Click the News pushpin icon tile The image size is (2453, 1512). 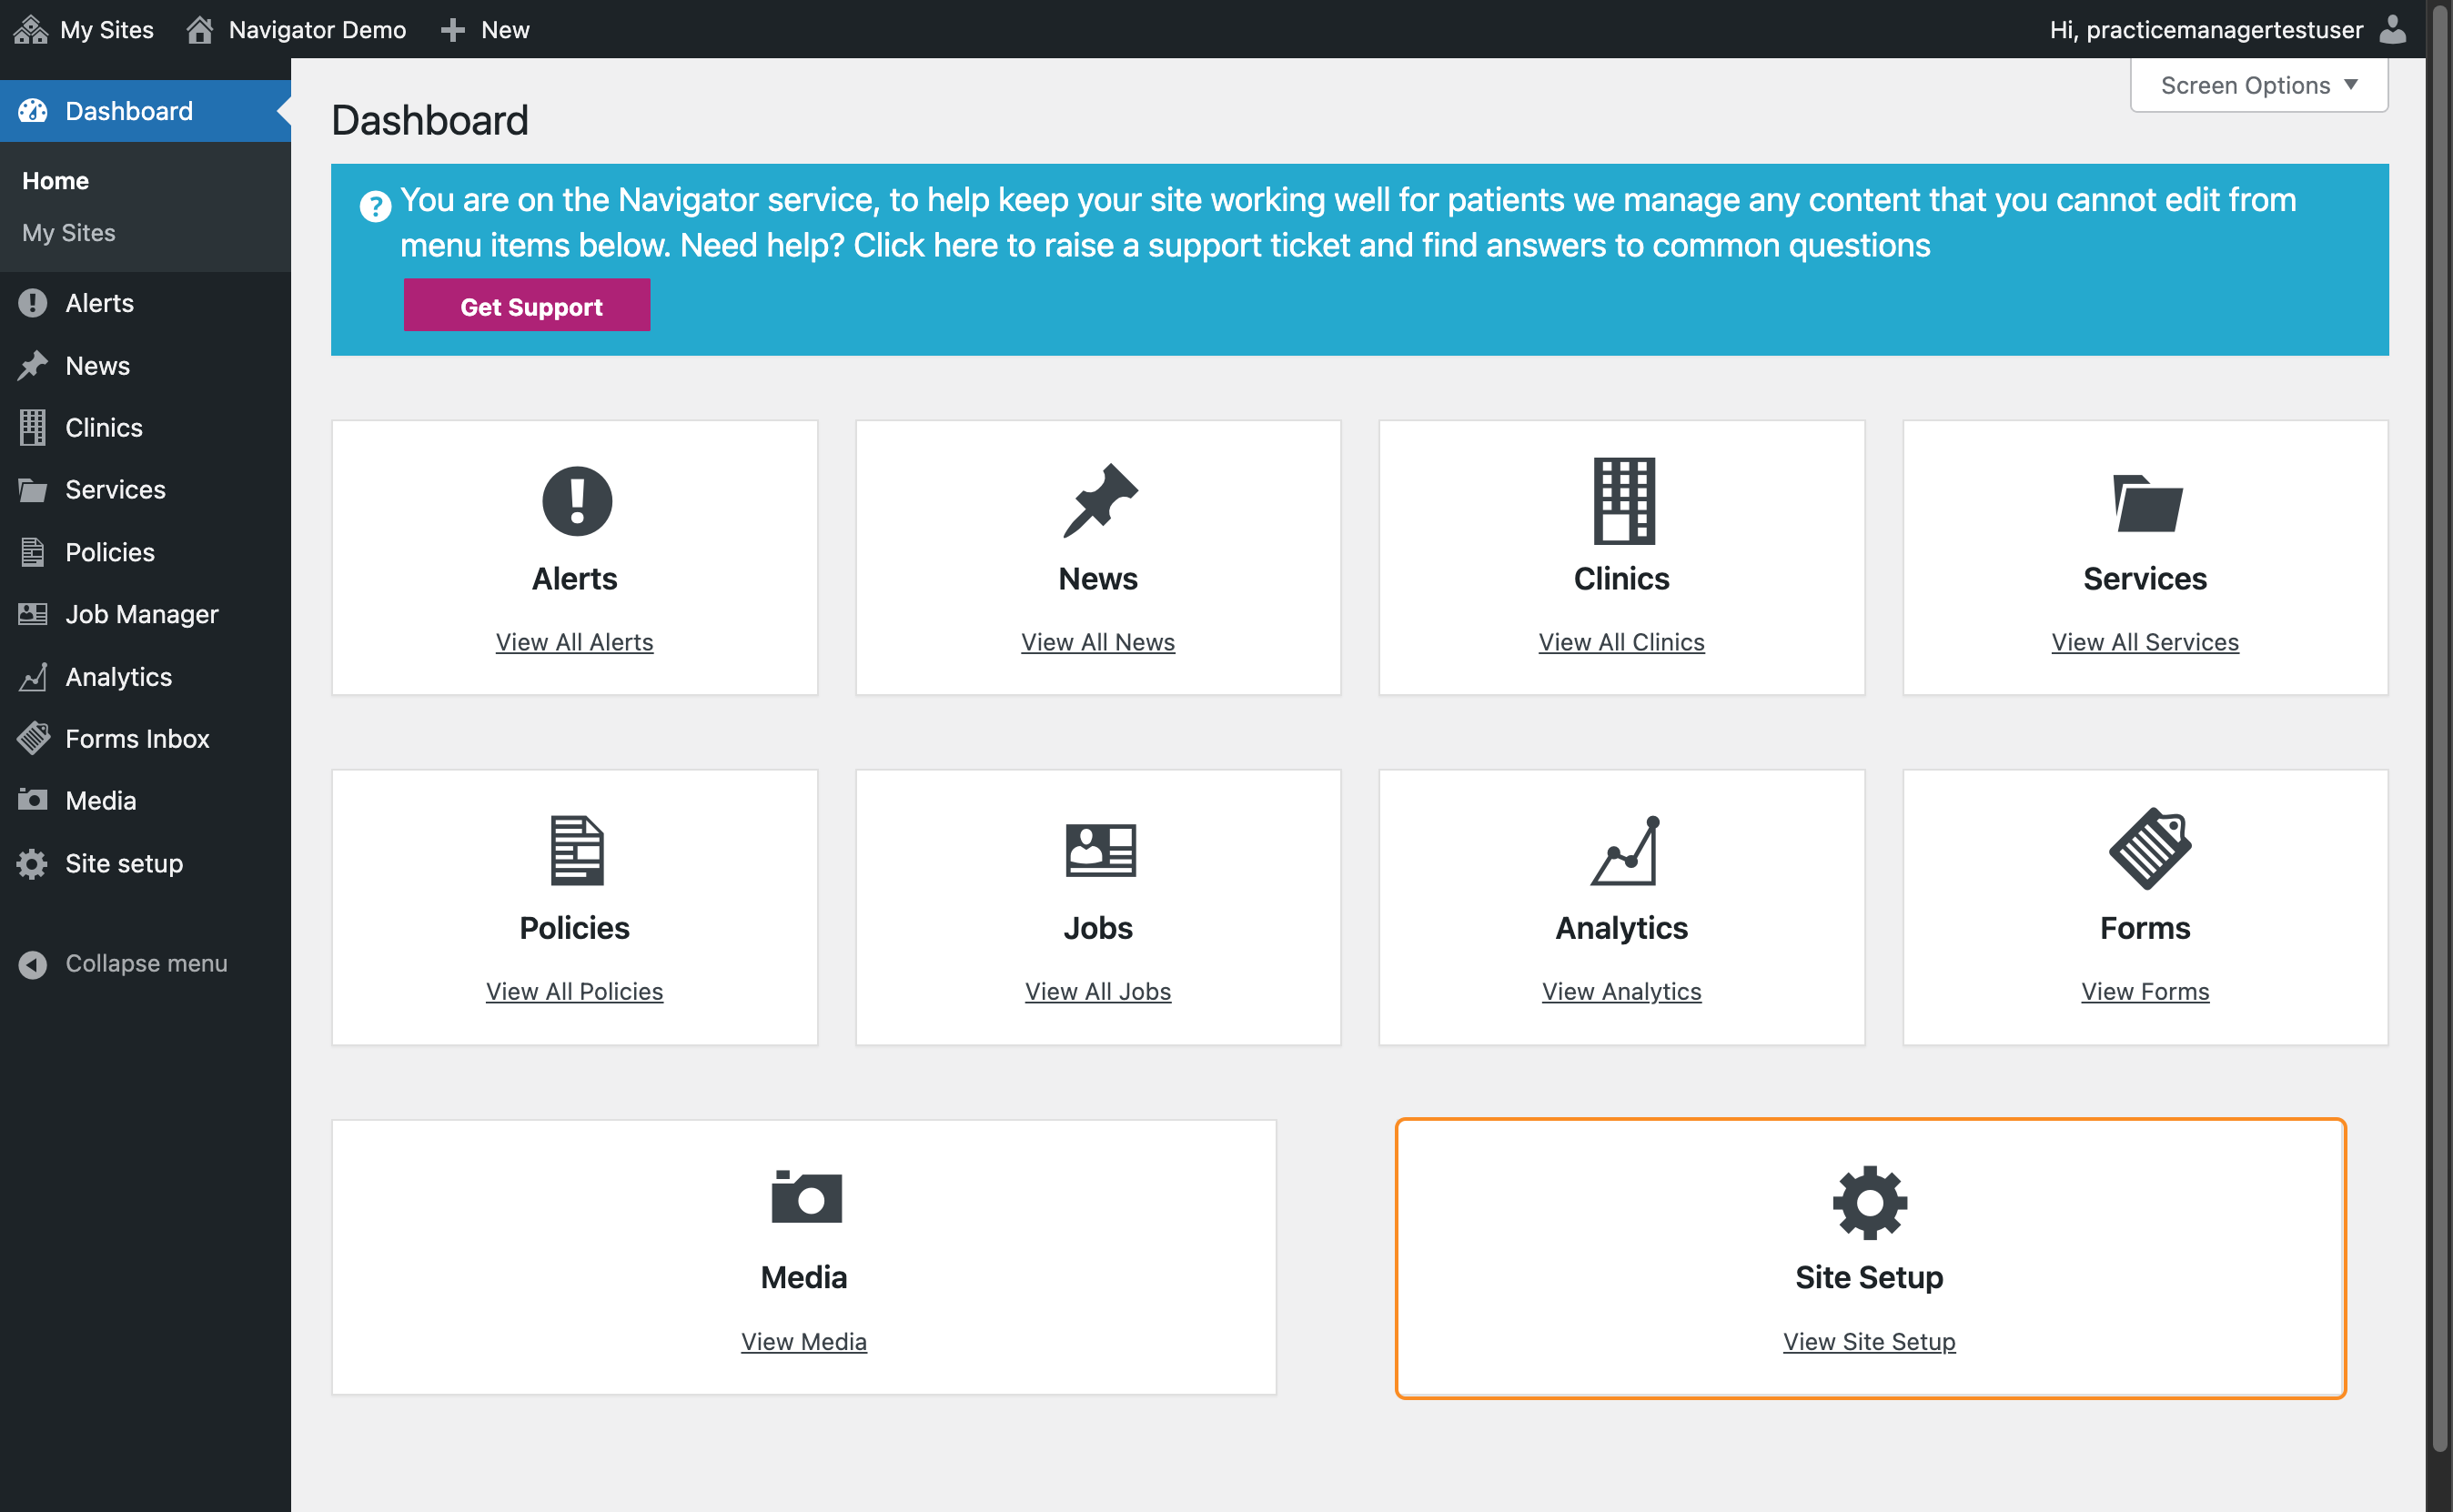click(1099, 501)
